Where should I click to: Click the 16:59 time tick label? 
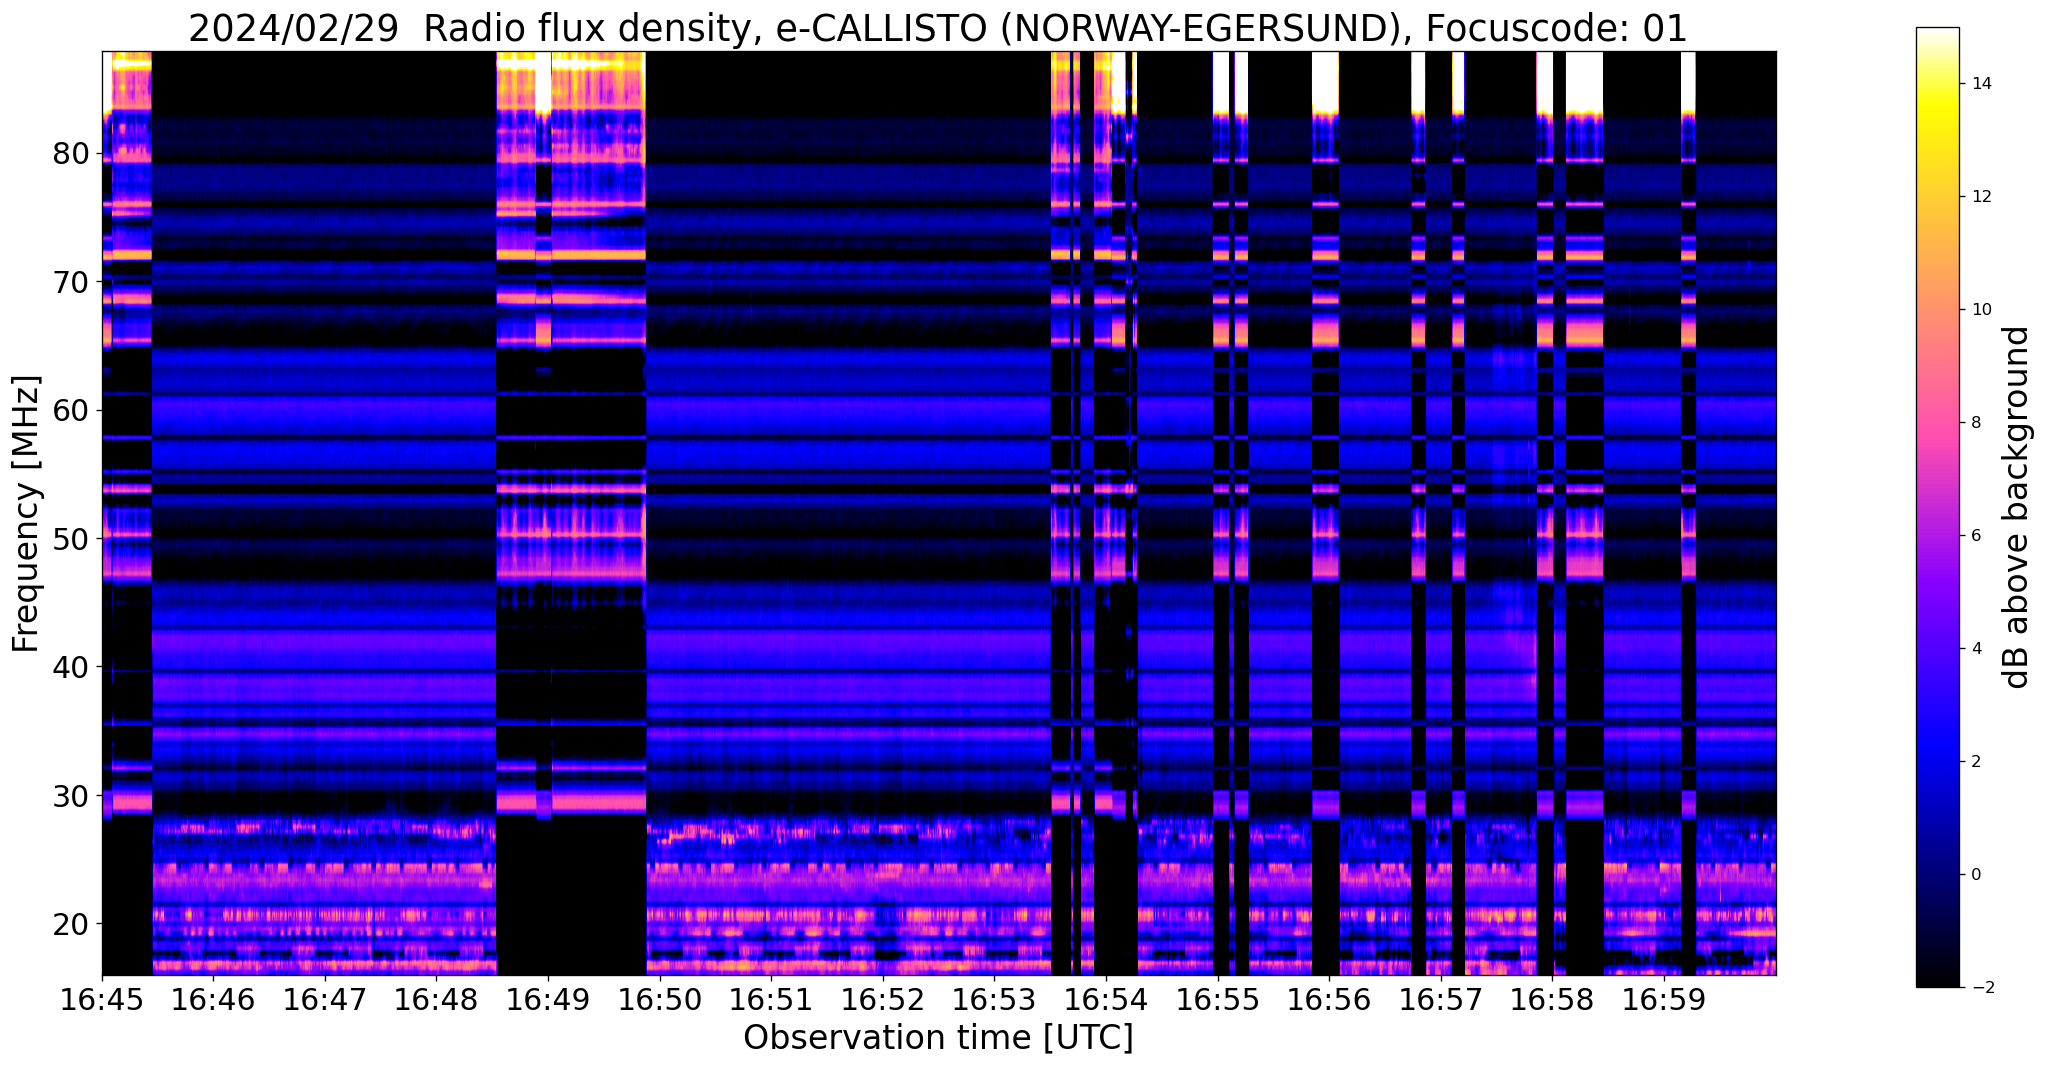click(x=1663, y=998)
